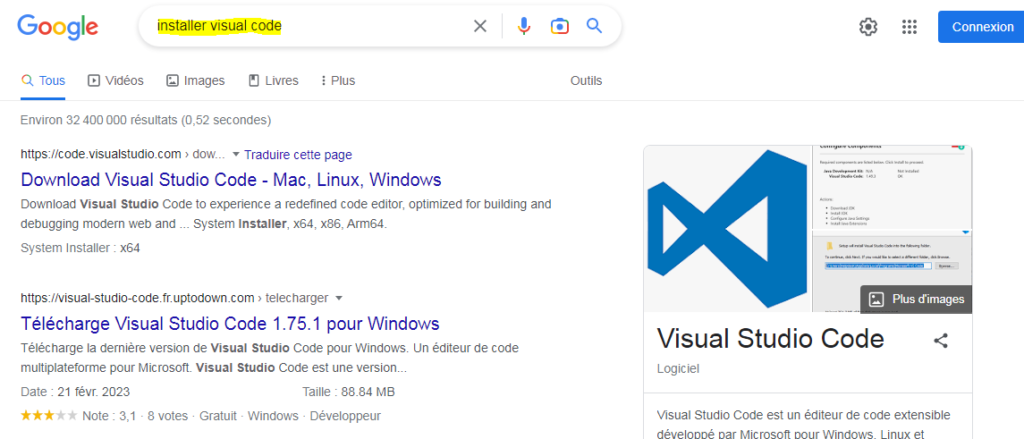Sign in with Connexion button
The image size is (1024, 439).
[x=982, y=27]
